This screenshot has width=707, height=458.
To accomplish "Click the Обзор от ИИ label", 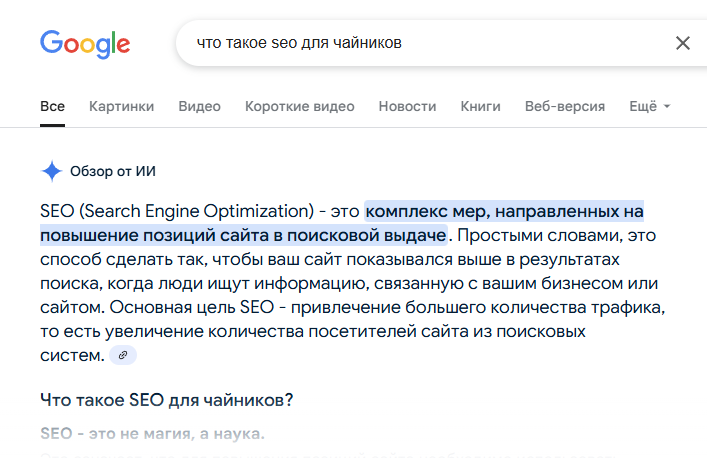I will pos(113,171).
